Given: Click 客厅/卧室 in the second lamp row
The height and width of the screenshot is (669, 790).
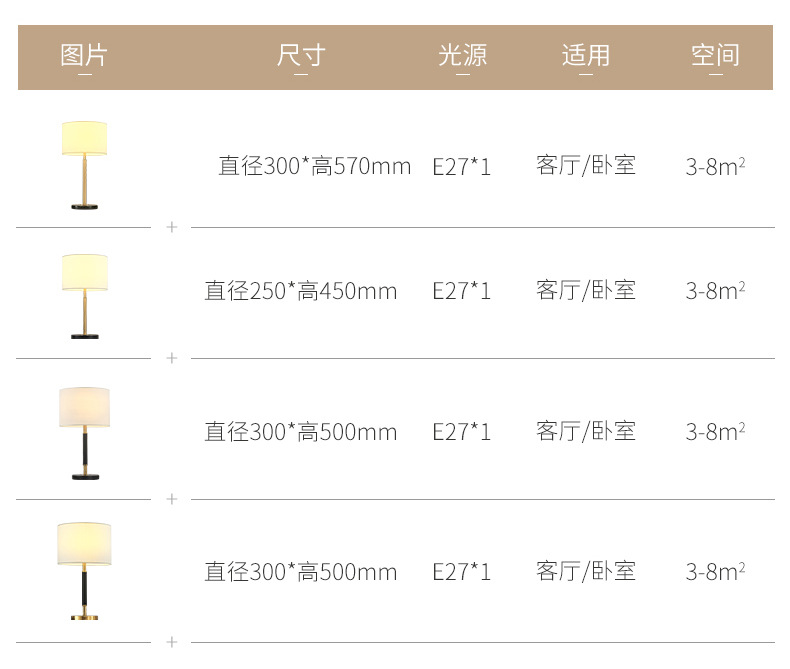Looking at the screenshot, I should click(x=586, y=291).
